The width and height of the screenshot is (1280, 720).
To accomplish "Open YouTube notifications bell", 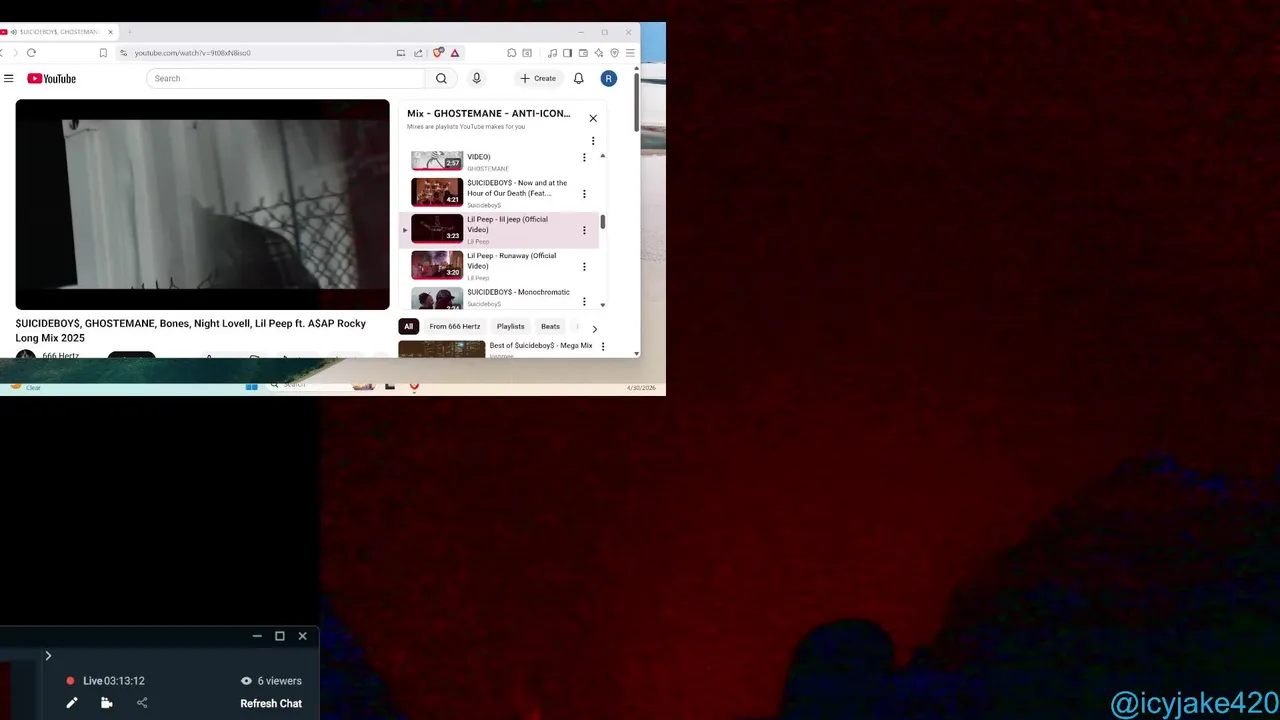I will point(578,78).
